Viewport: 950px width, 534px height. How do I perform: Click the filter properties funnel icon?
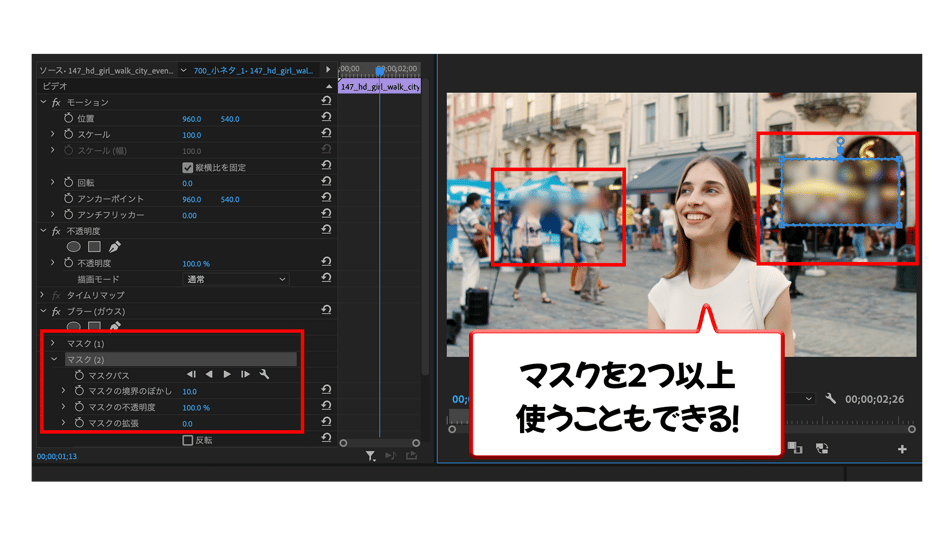tap(370, 456)
